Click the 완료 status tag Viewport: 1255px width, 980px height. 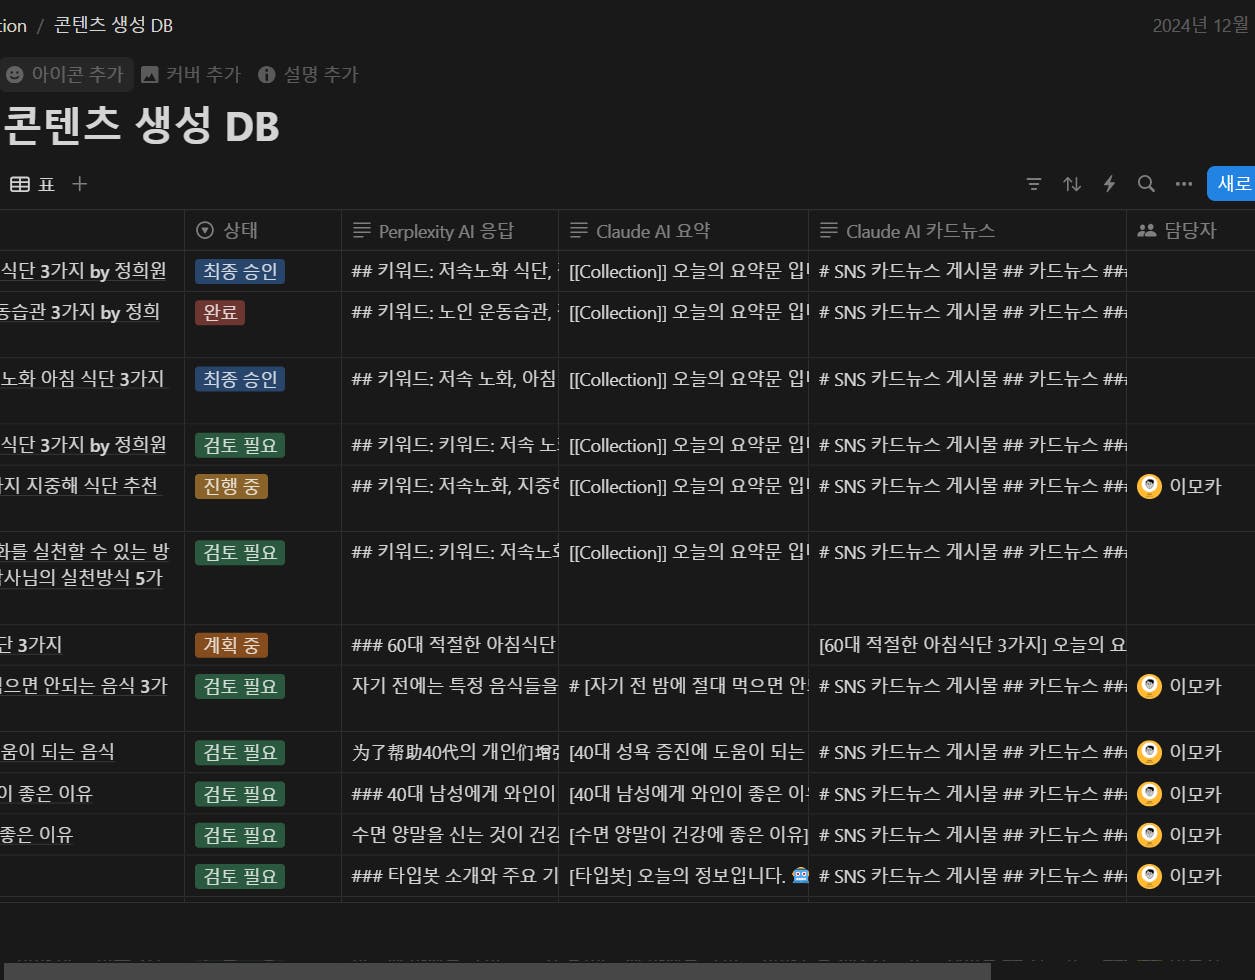tap(220, 312)
